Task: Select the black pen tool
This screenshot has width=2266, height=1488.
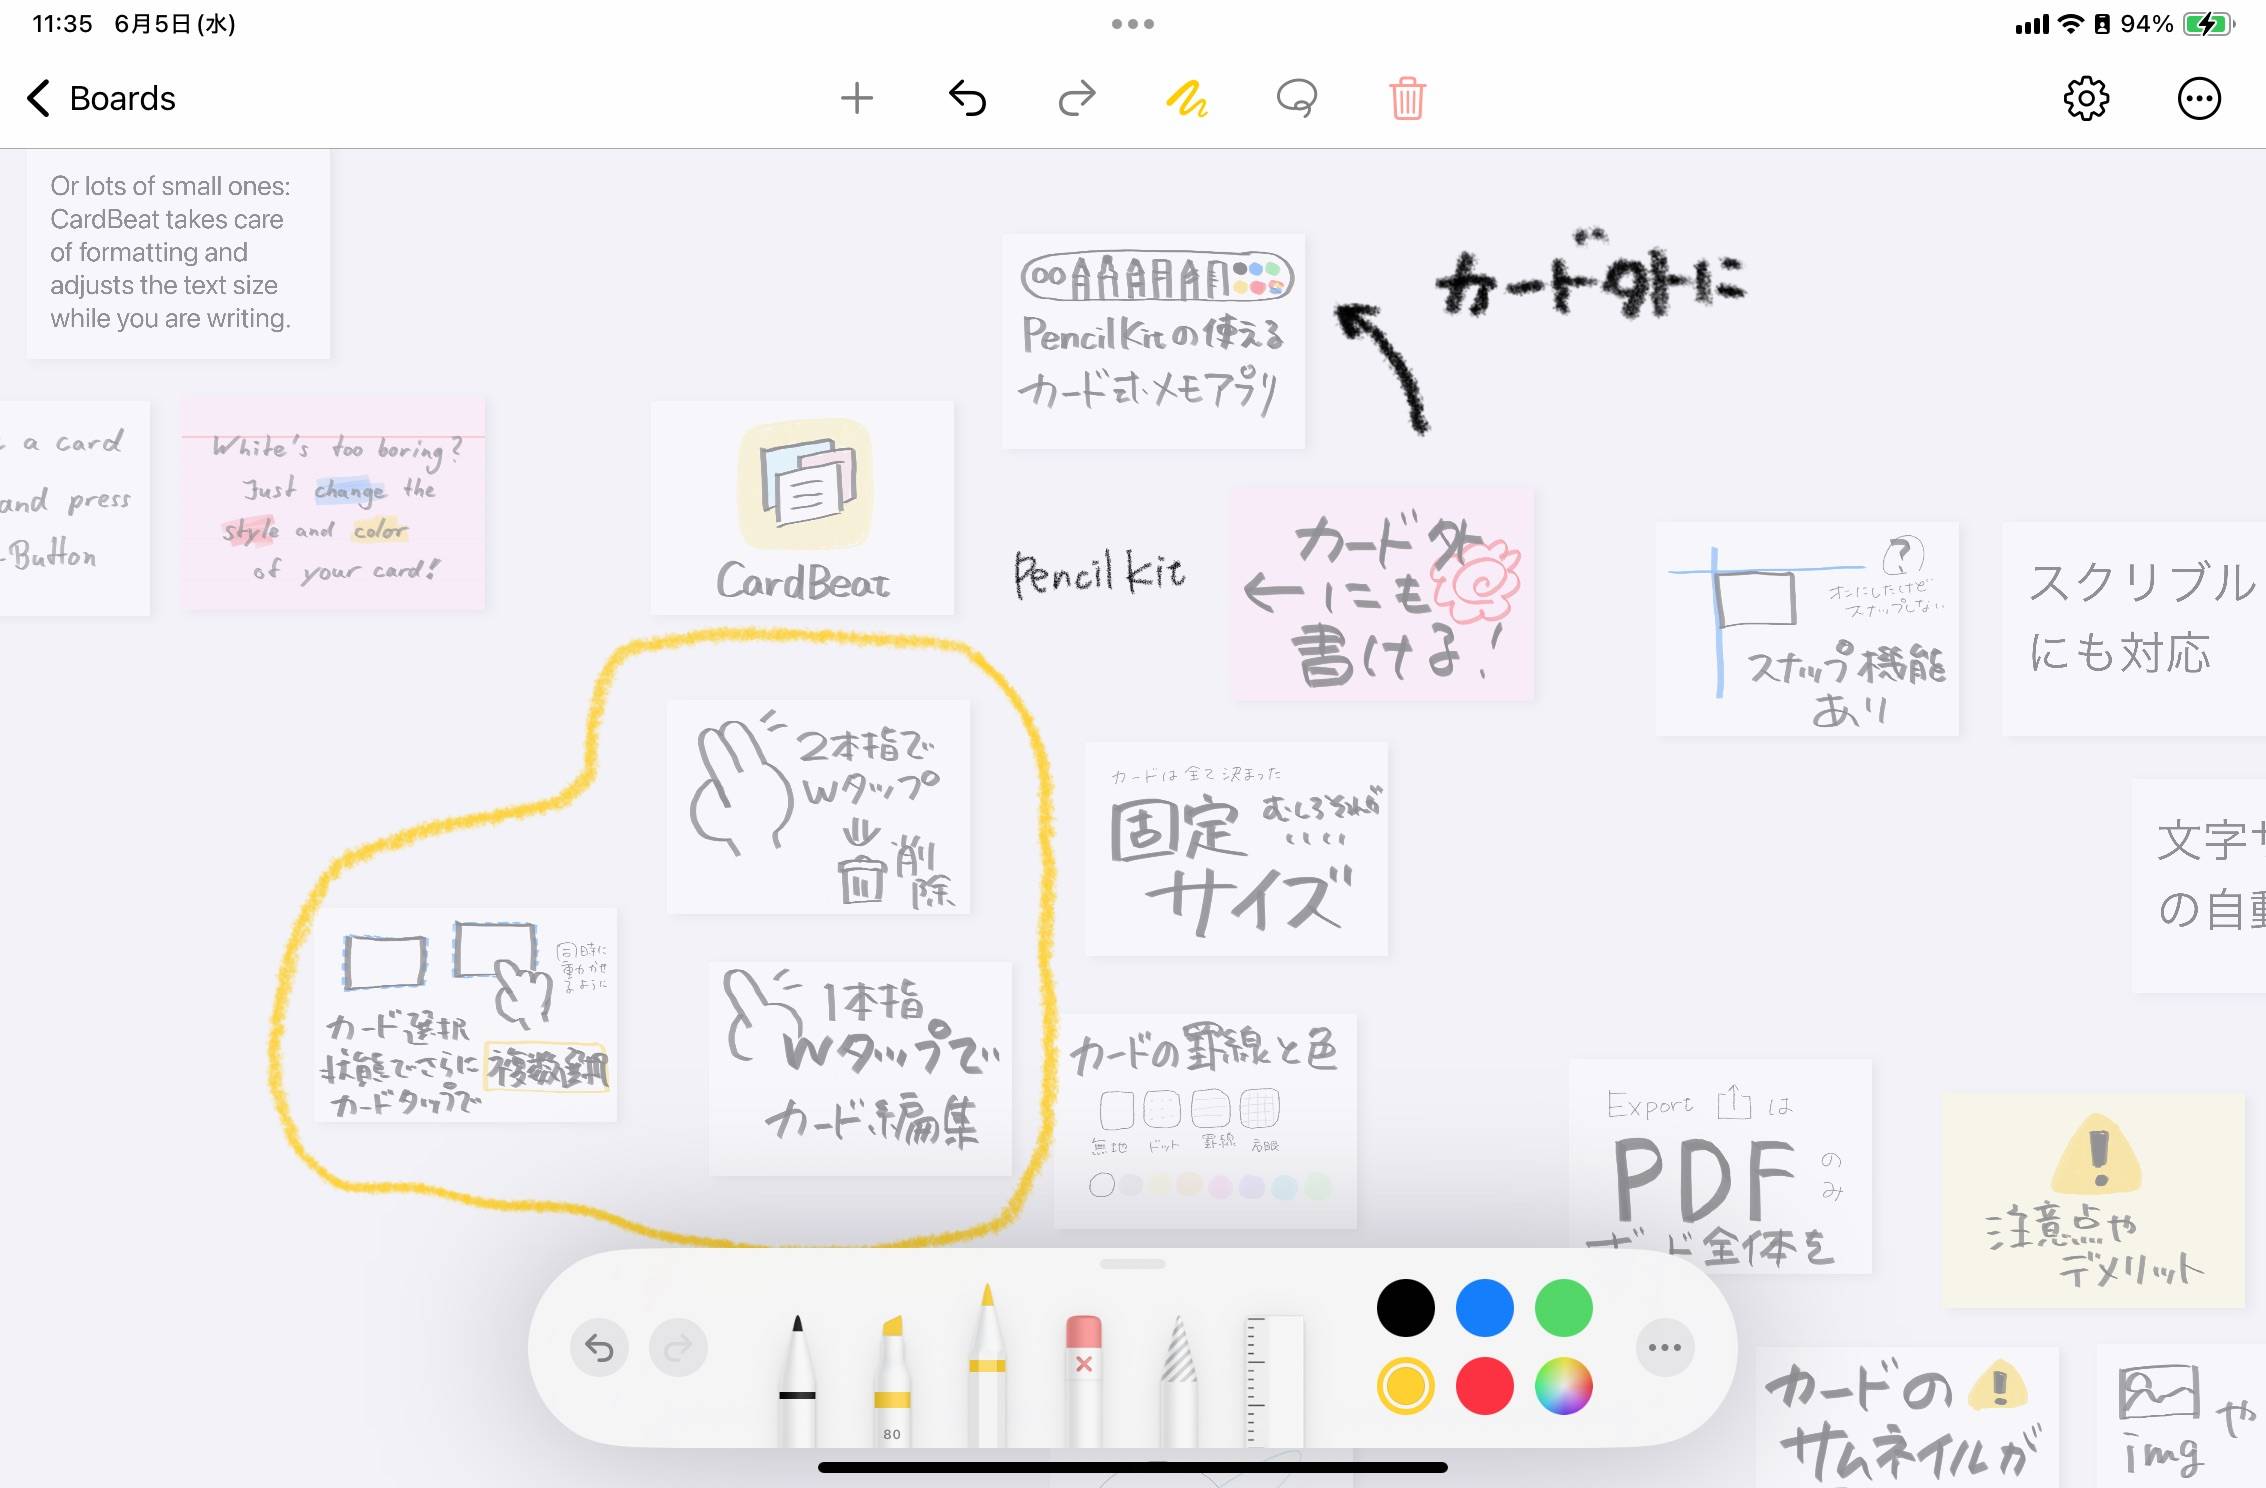Action: [797, 1380]
